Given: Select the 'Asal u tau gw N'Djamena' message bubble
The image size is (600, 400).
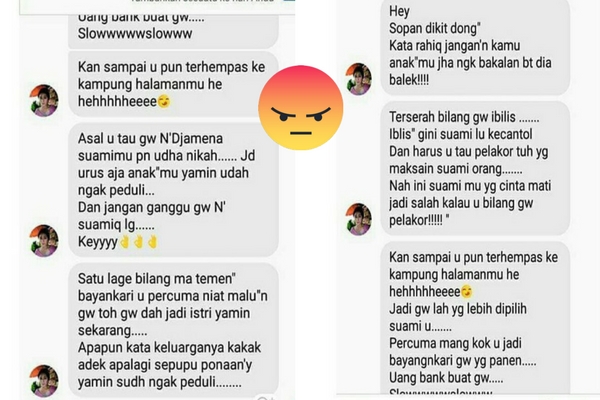Looking at the screenshot, I should [173, 190].
